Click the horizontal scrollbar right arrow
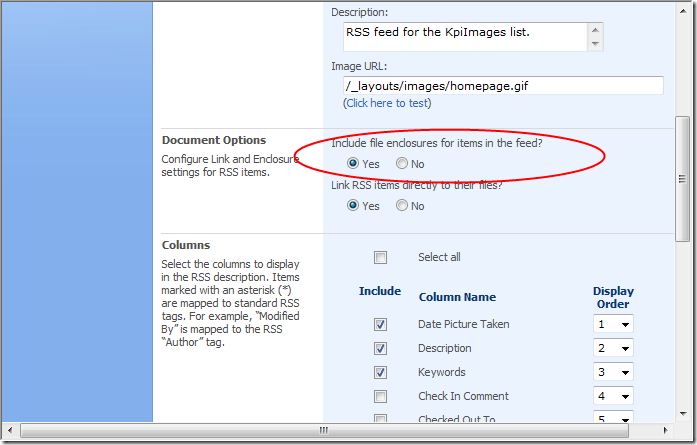This screenshot has width=697, height=445. 668,431
